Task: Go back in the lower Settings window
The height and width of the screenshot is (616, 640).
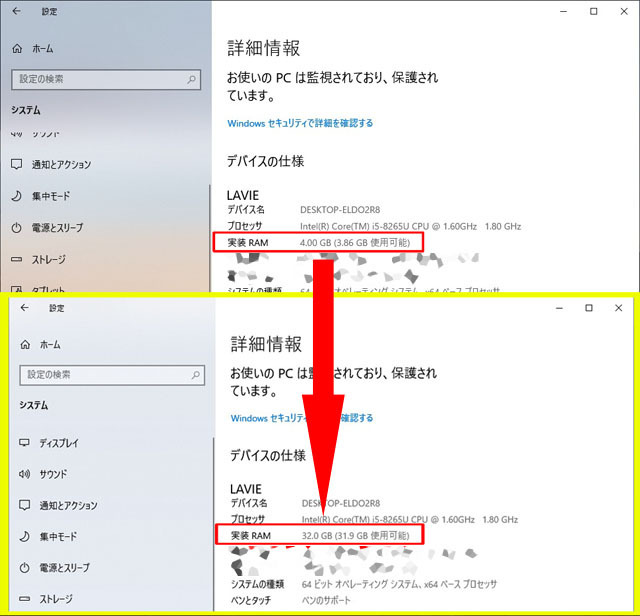Action: tap(24, 308)
